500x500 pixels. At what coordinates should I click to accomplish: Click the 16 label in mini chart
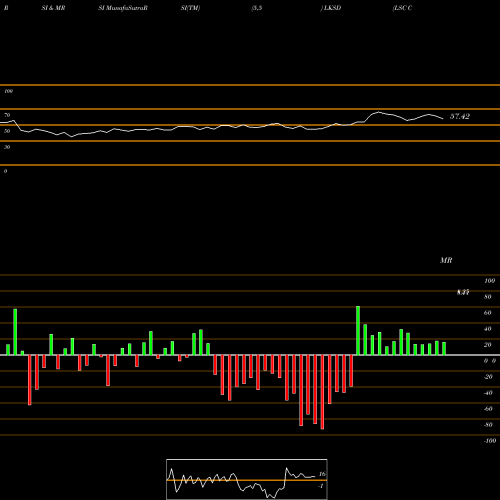322,474
